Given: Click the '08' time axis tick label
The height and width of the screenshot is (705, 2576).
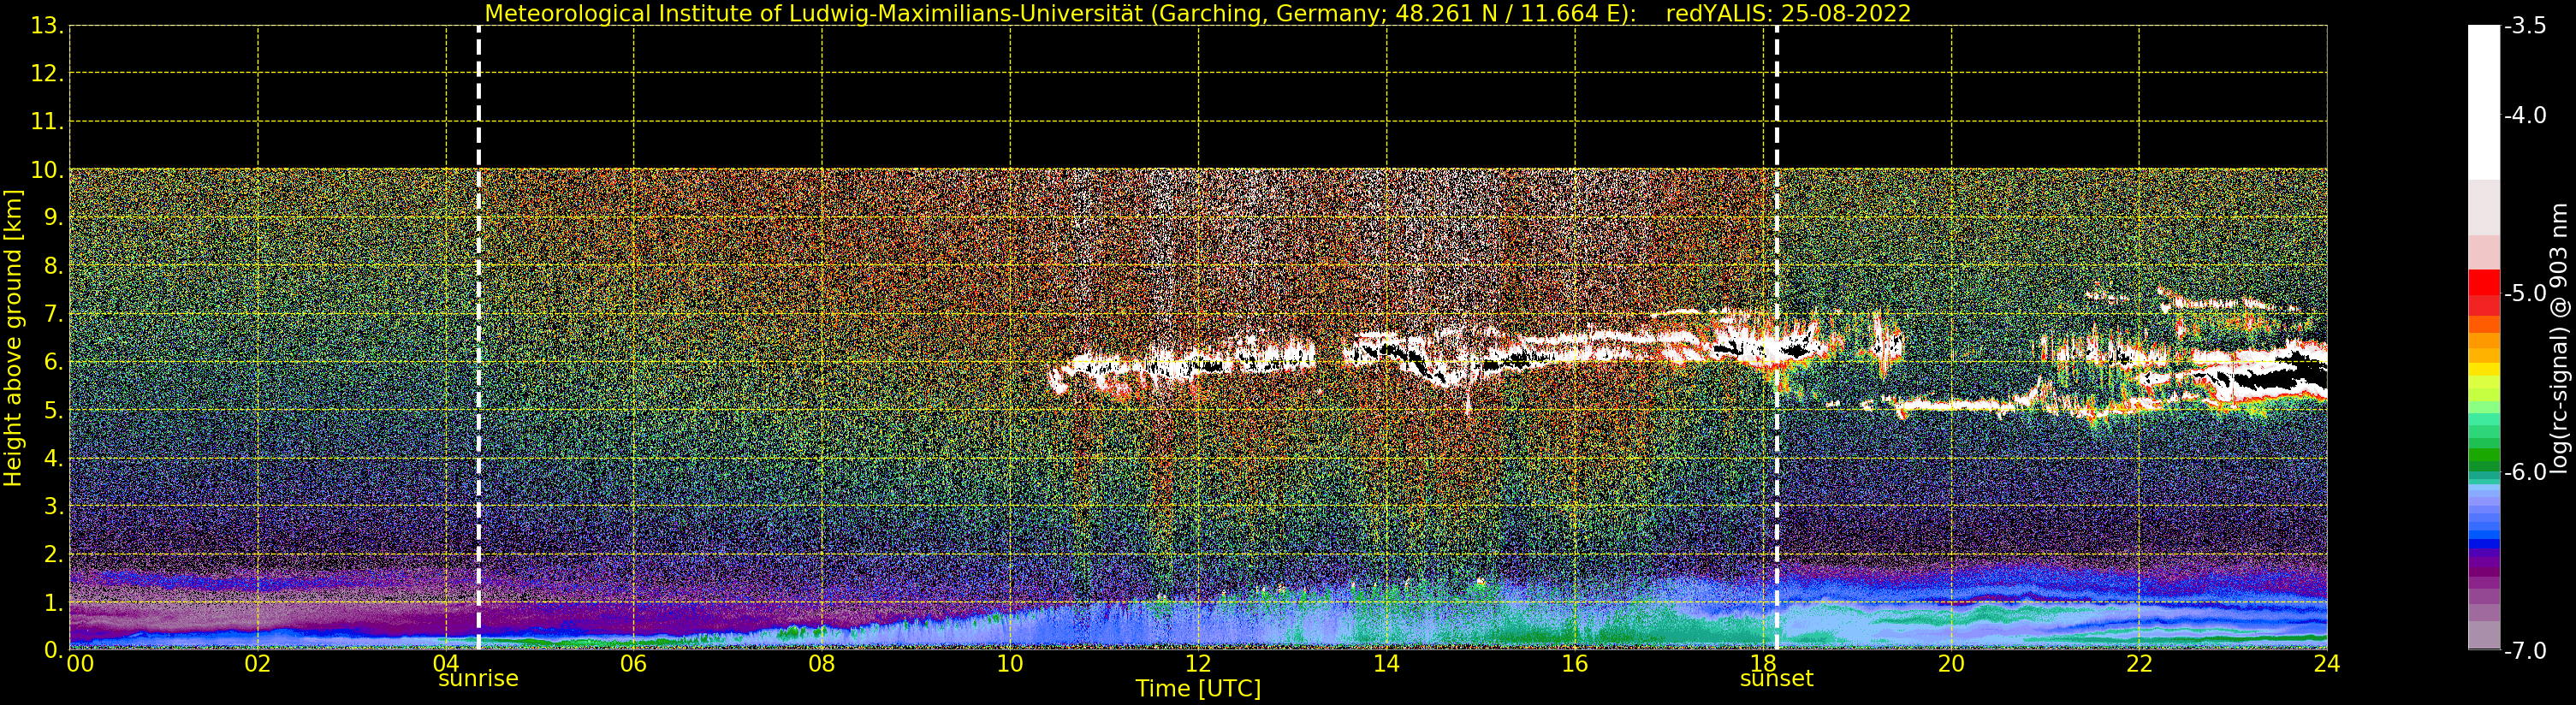Looking at the screenshot, I should (822, 664).
